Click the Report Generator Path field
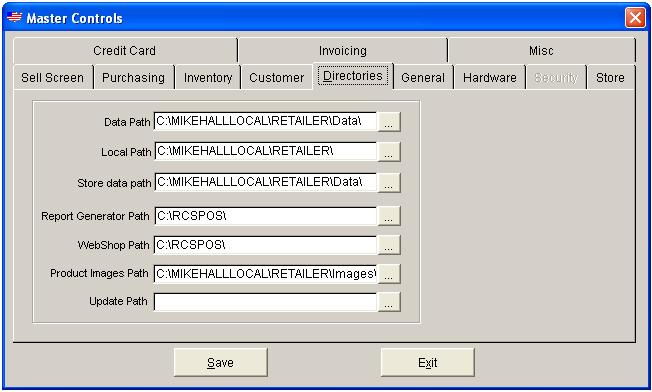Screen dimensions: 652x392 (x=265, y=216)
